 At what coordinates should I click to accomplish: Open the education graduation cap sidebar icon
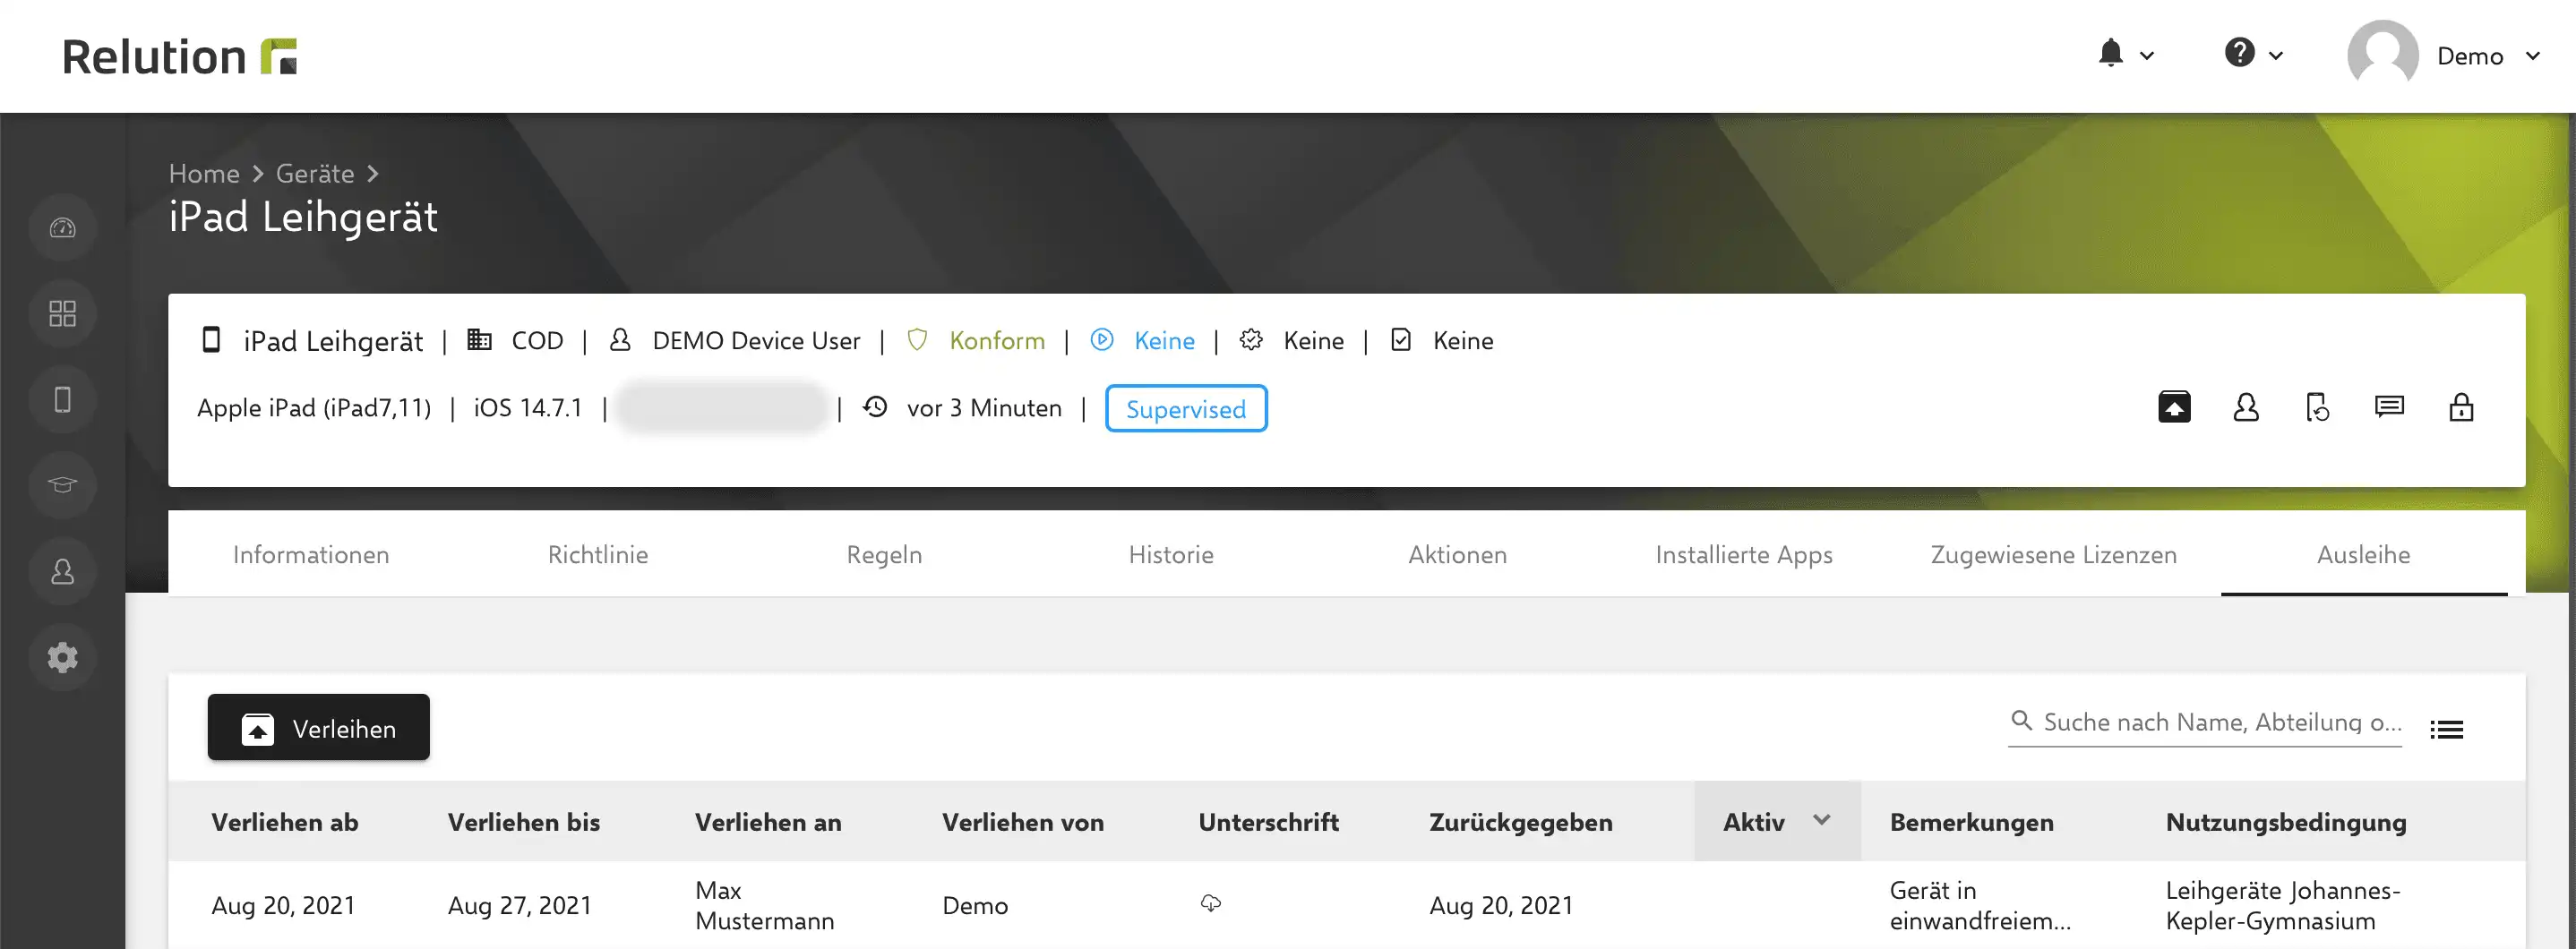[62, 485]
